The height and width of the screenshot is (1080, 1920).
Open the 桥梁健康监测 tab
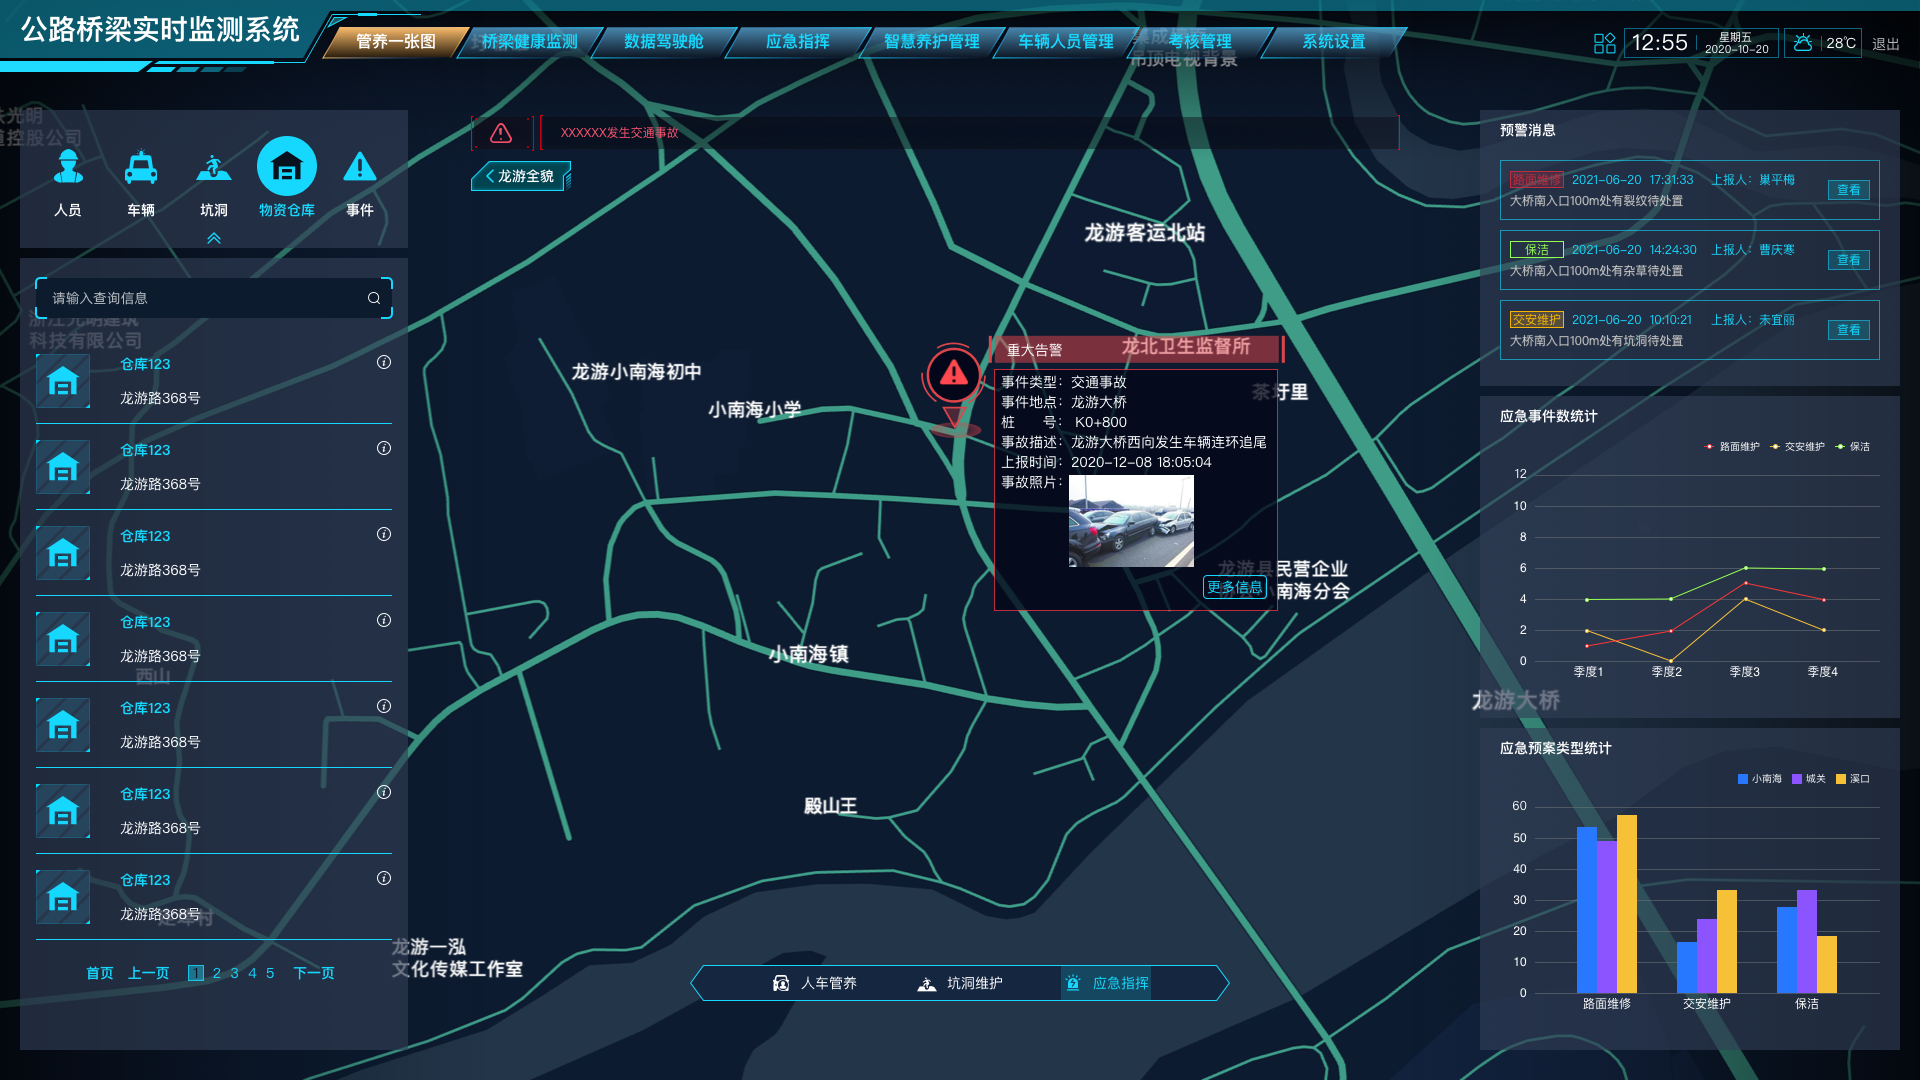pos(530,42)
